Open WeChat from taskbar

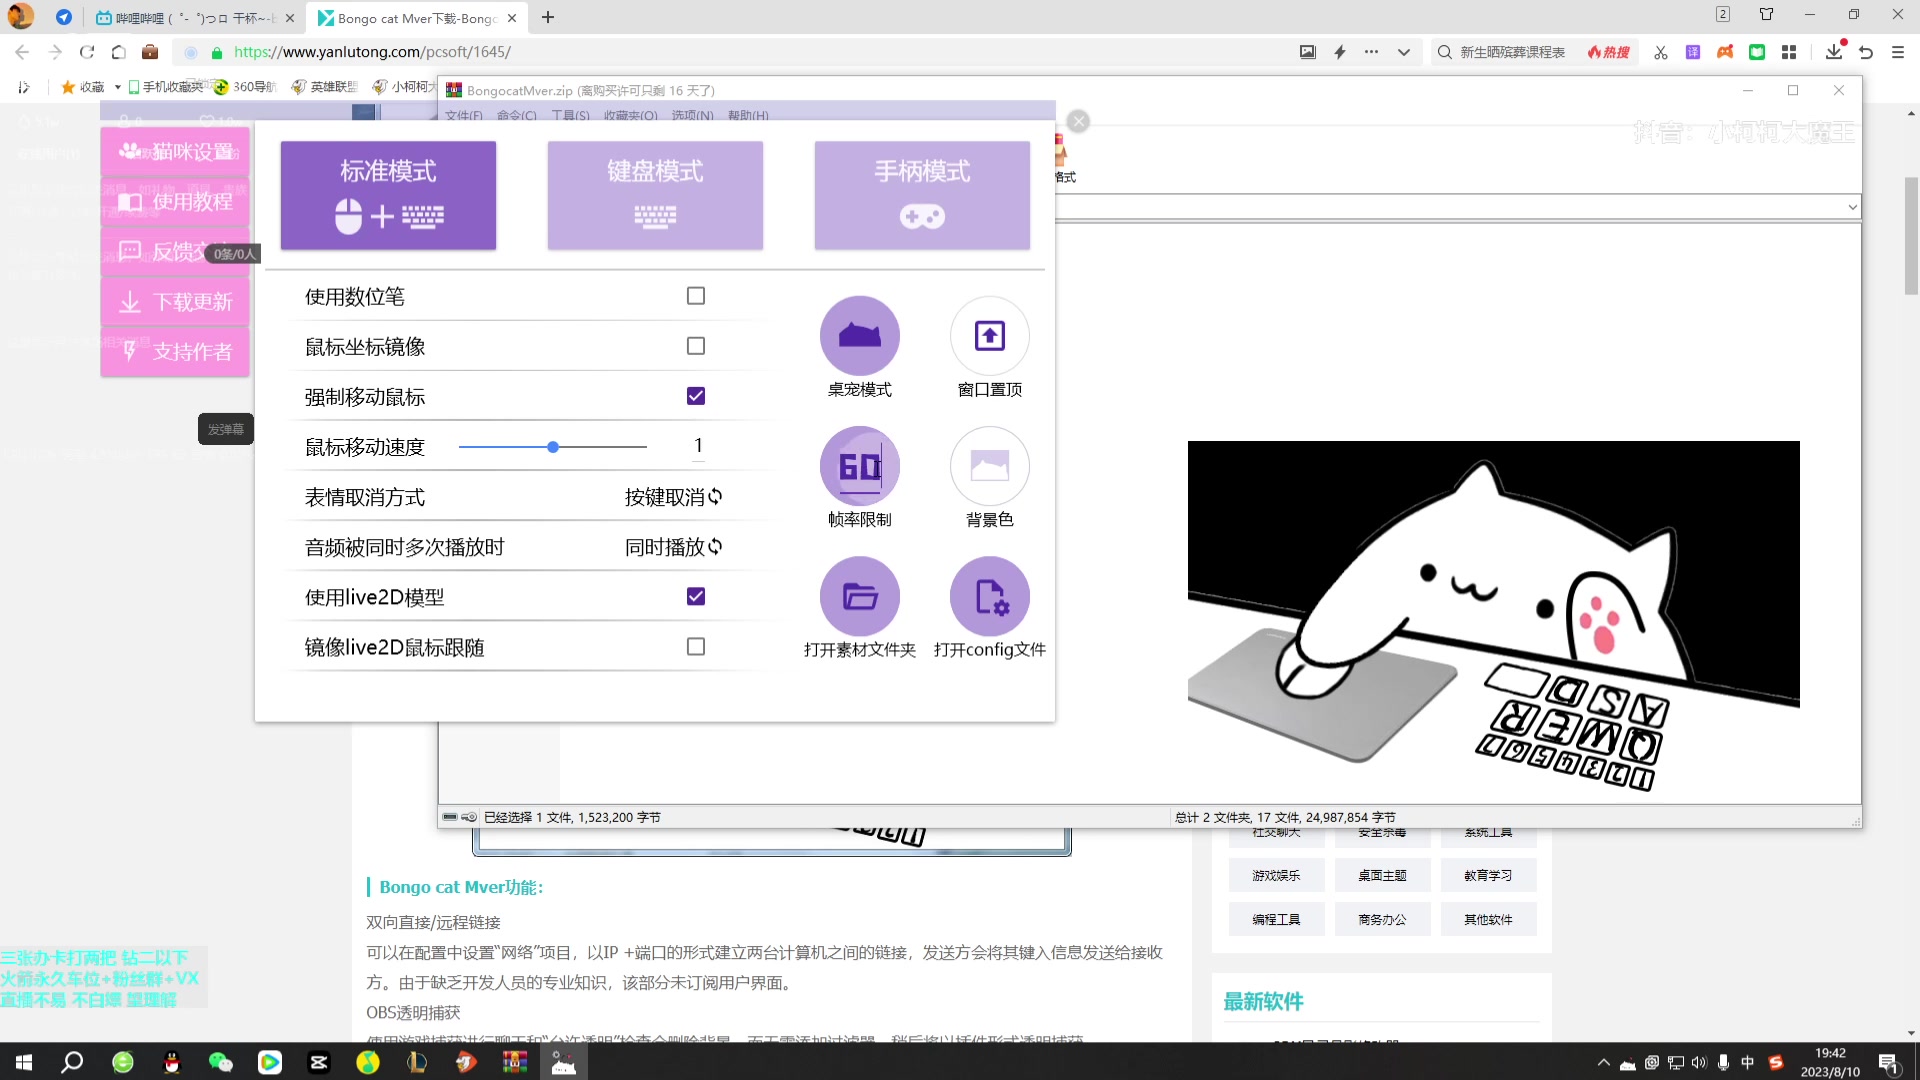(220, 1062)
